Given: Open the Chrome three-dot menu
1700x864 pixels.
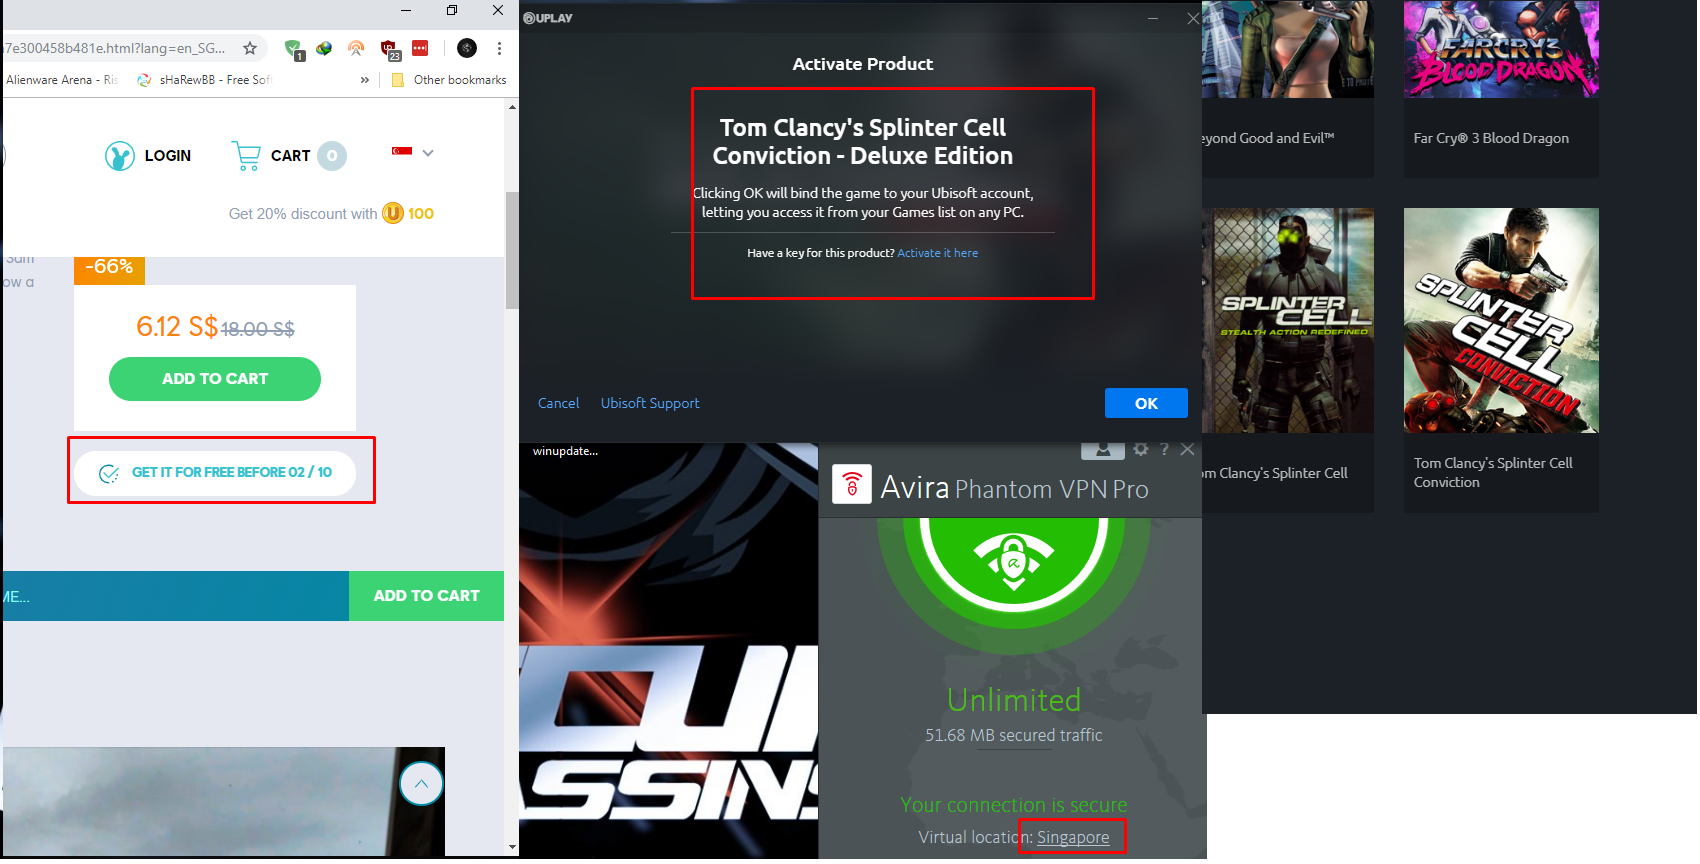Looking at the screenshot, I should (499, 48).
